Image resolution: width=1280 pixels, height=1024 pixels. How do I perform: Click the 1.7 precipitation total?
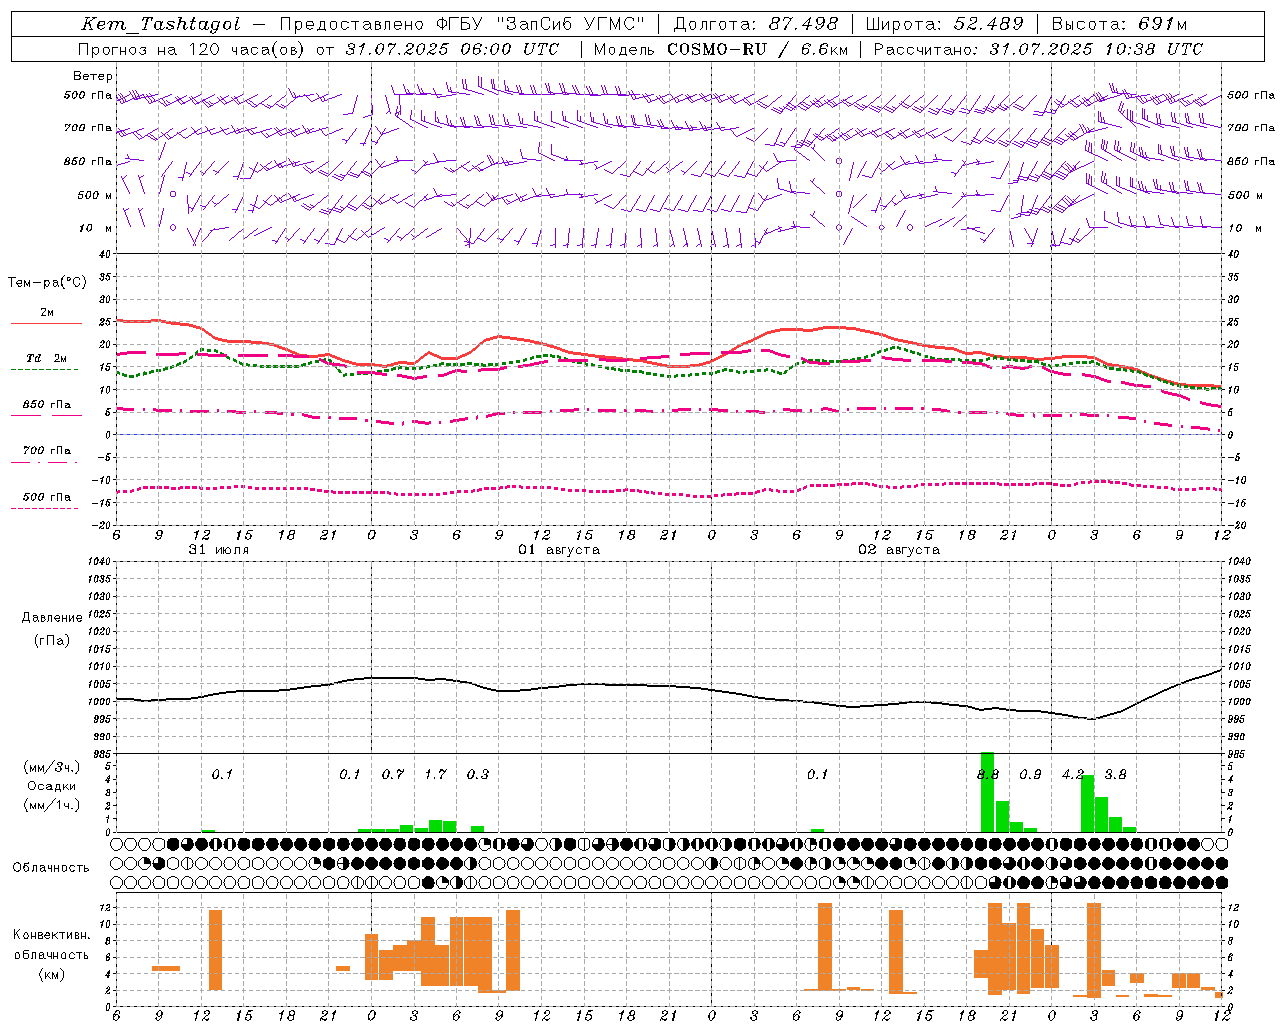click(x=436, y=775)
